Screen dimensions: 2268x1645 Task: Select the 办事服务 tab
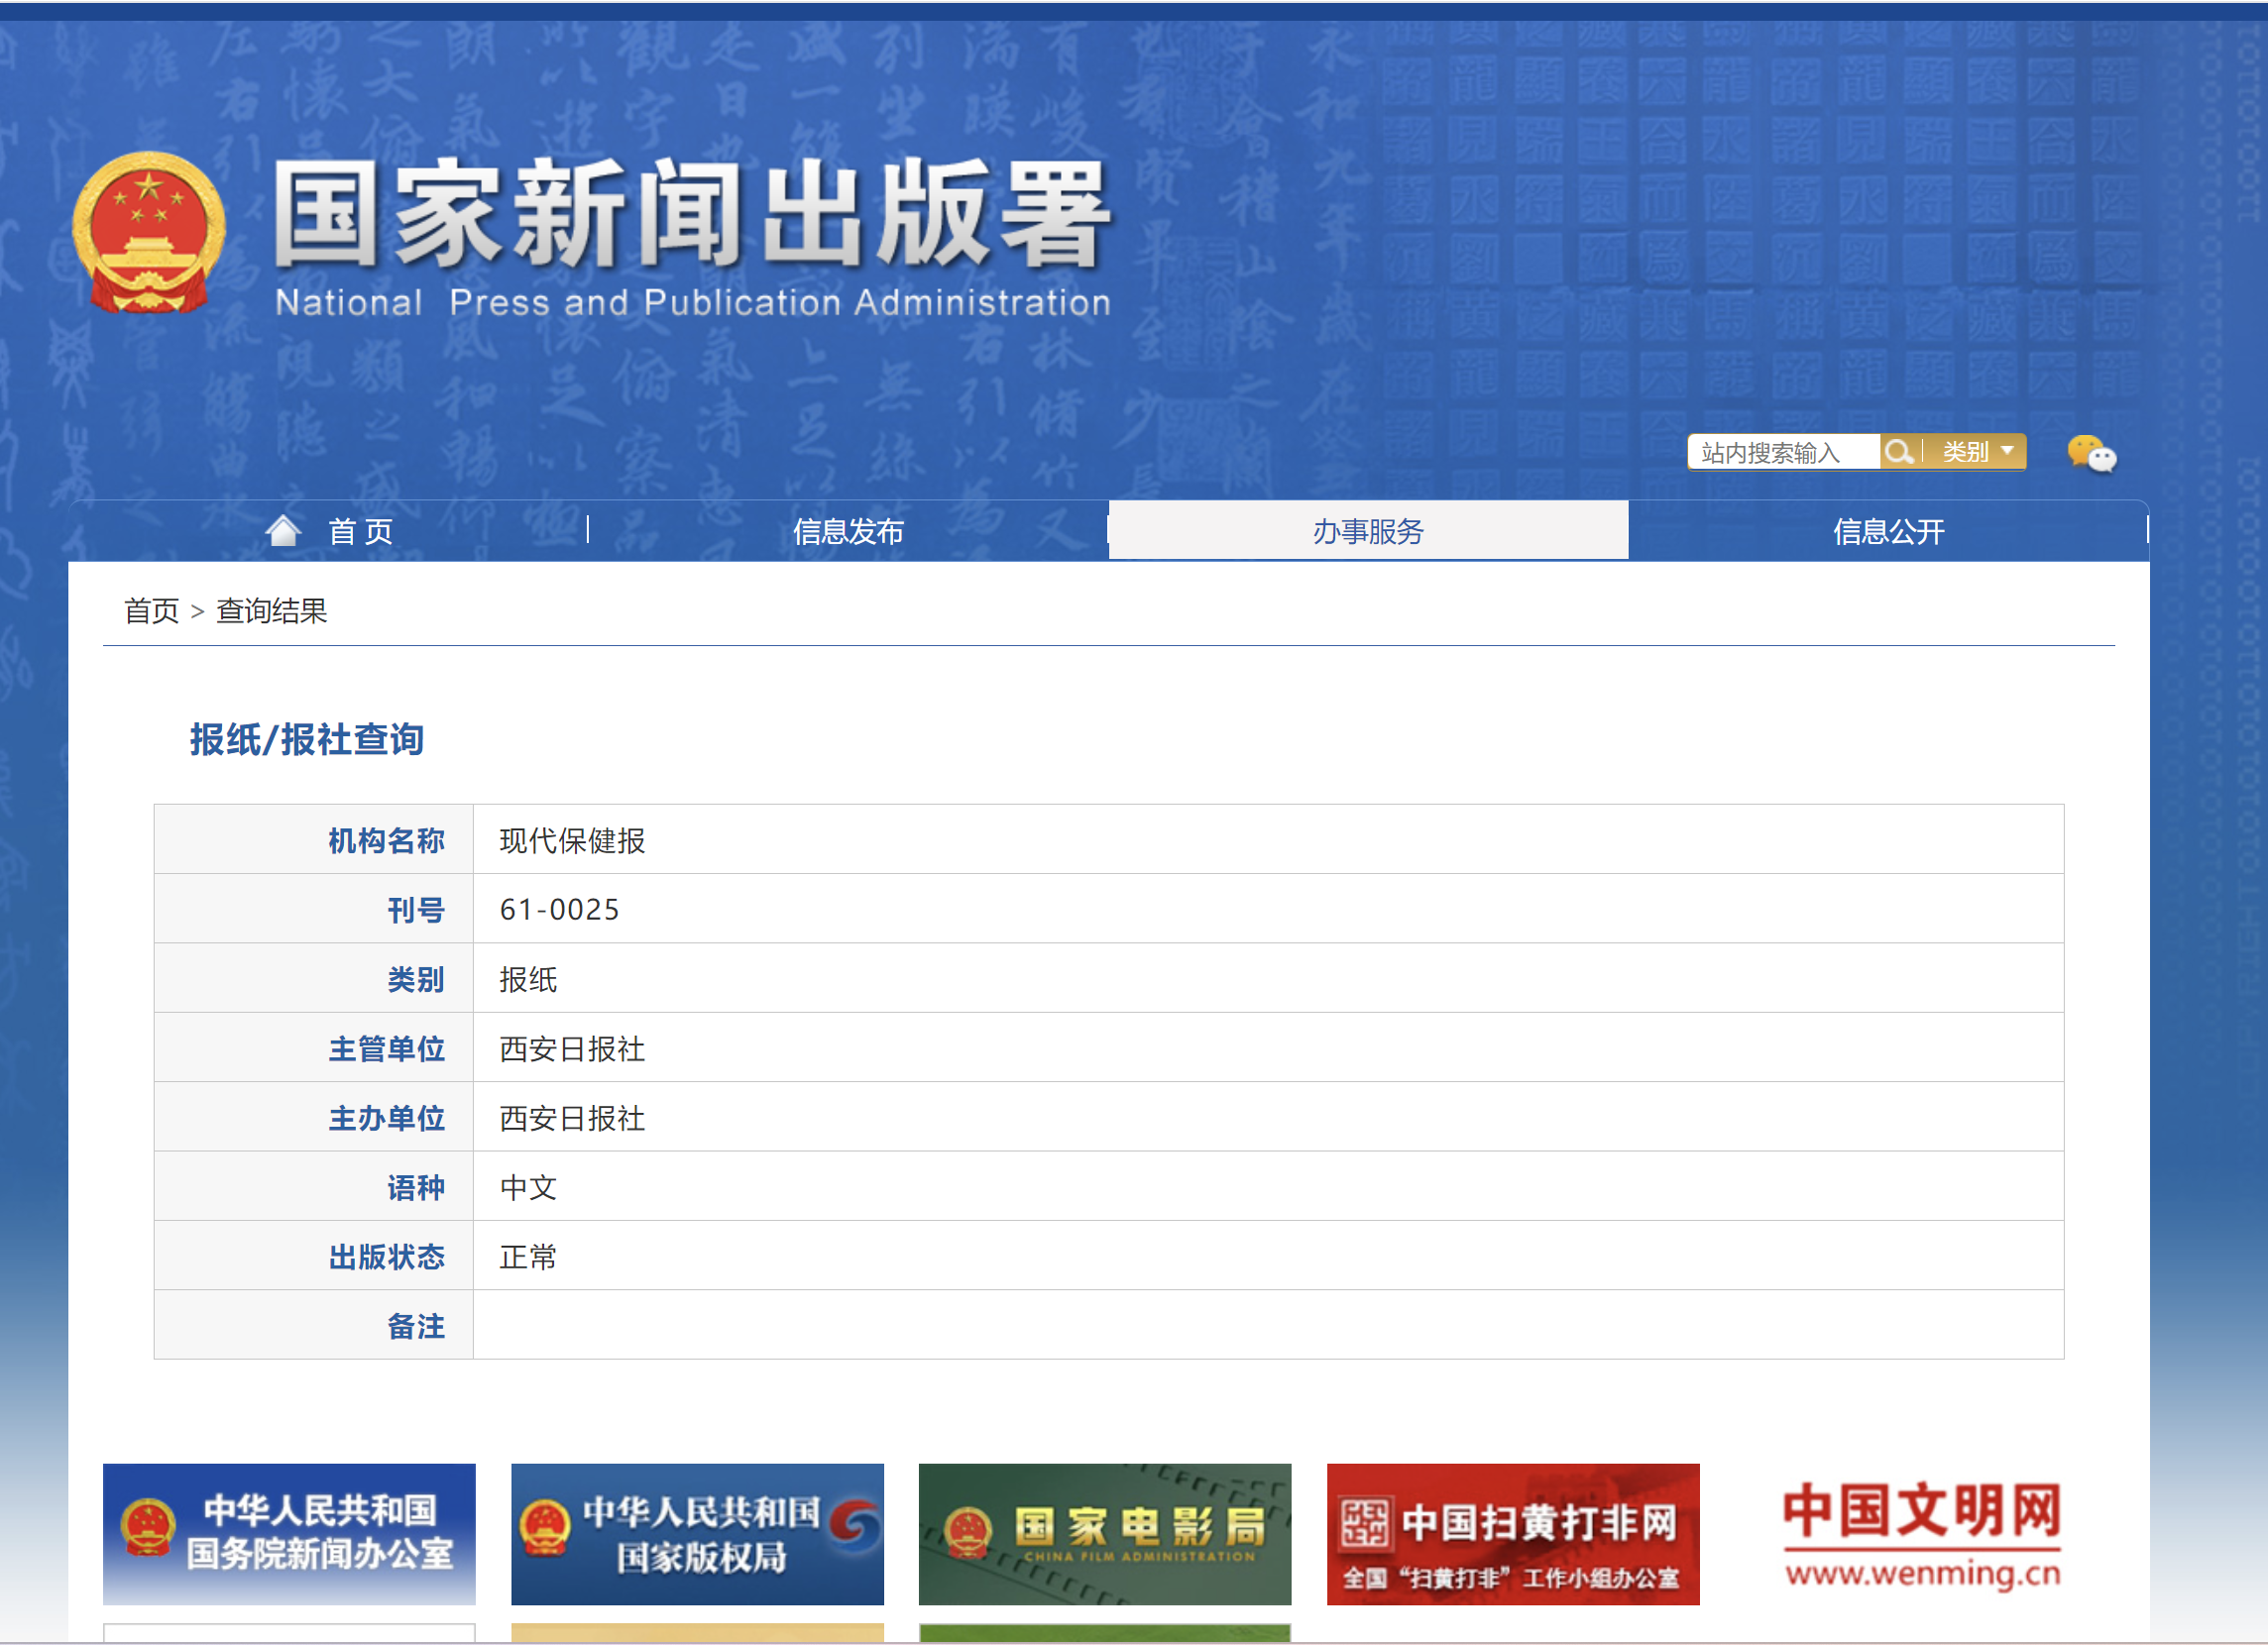1367,531
